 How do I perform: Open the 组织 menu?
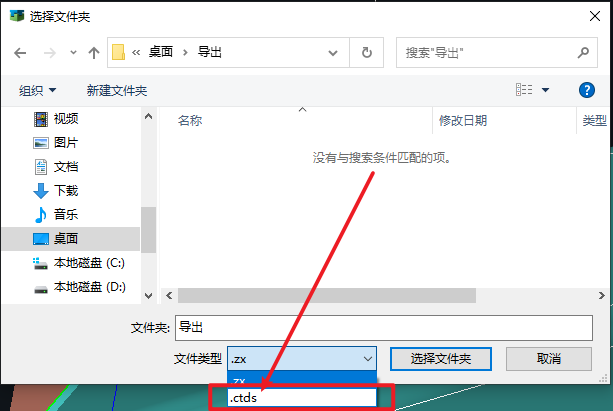click(x=38, y=91)
